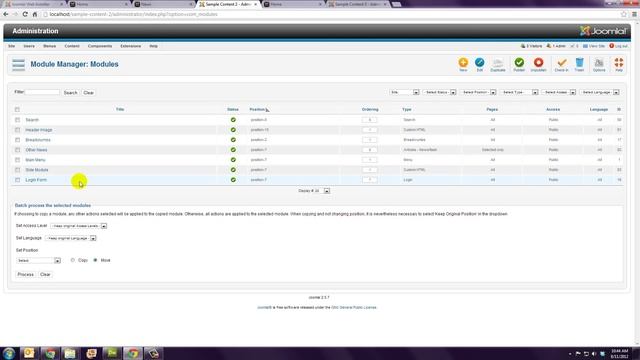
Task: Check the Breadcrumbs module checkbox
Action: click(x=17, y=140)
